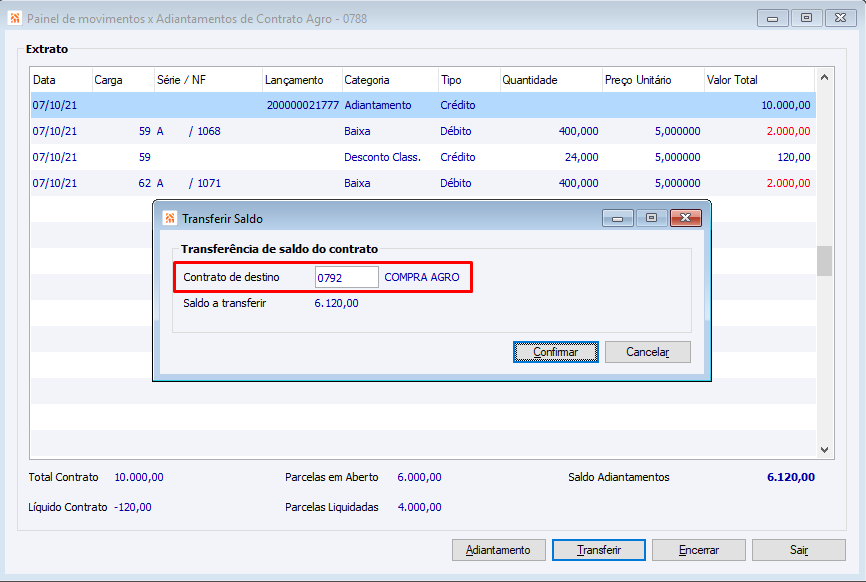
Task: Click the Transferir Saldo dialog app icon
Action: click(x=170, y=218)
